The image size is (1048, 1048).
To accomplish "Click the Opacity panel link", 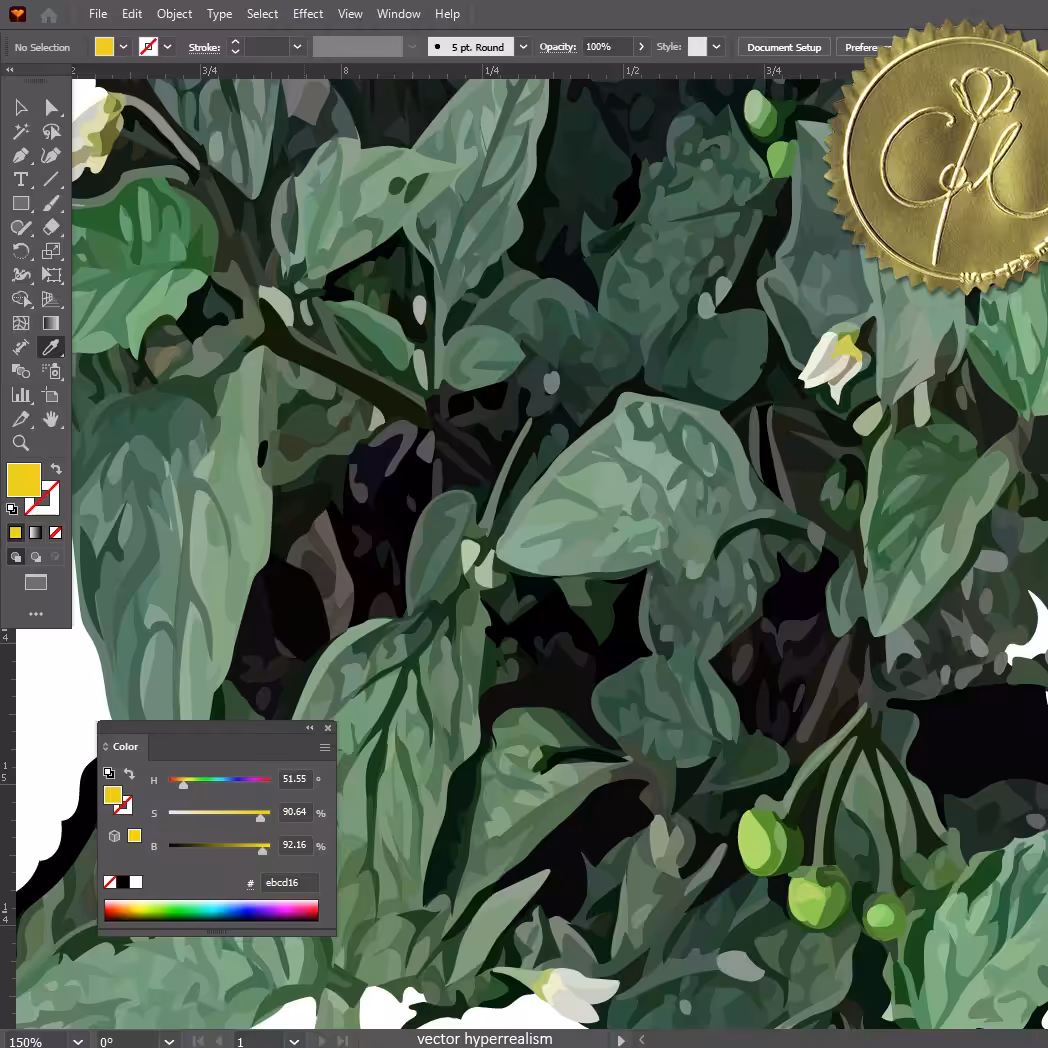I will [x=558, y=47].
